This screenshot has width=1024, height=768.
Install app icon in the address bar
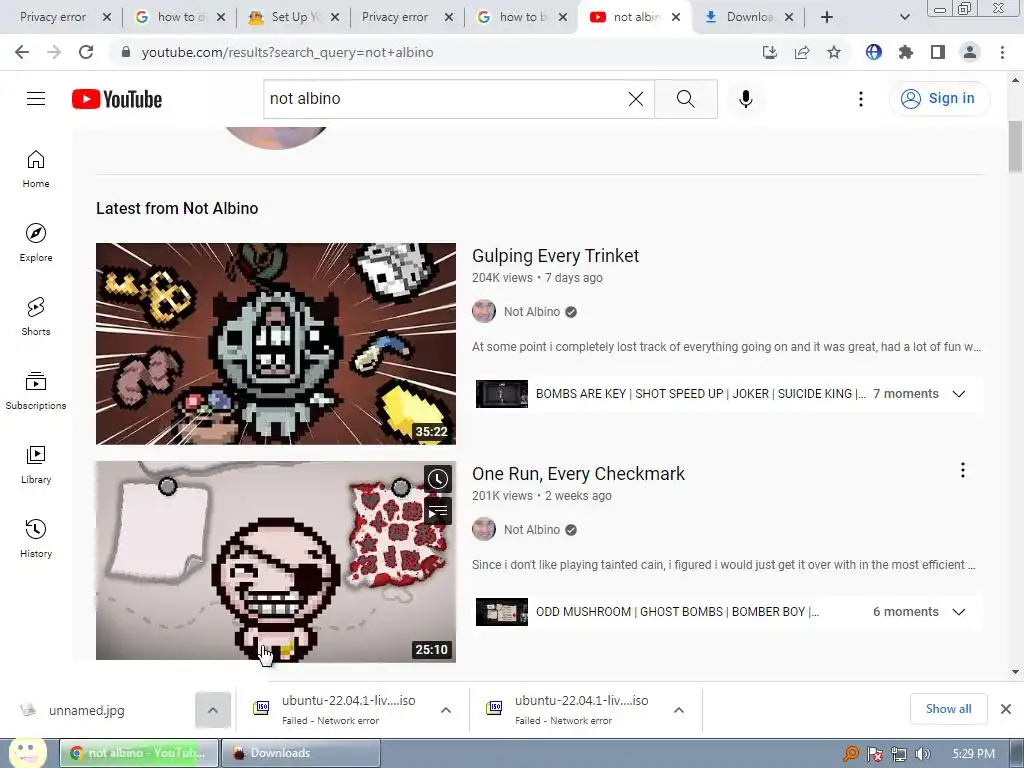tap(770, 52)
